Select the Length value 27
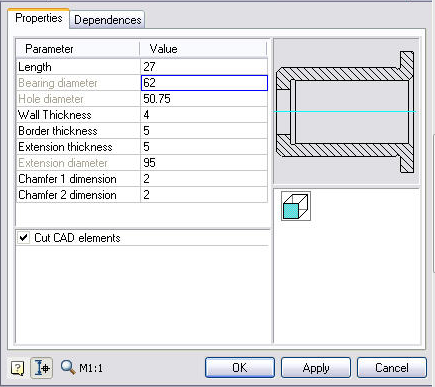Screen dimensions: 435x387 click(x=204, y=67)
